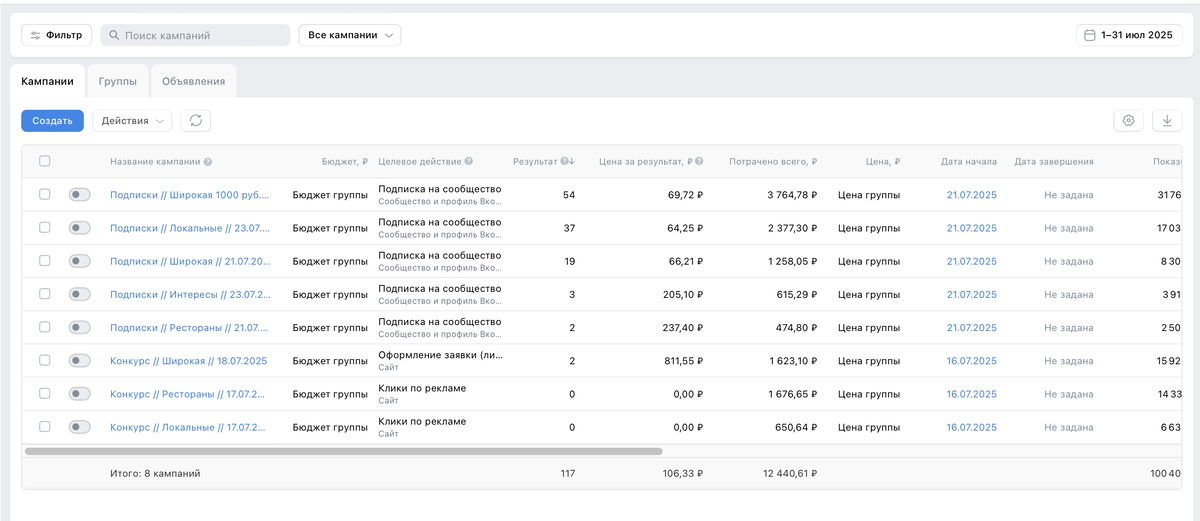Click the download report icon

(1167, 121)
